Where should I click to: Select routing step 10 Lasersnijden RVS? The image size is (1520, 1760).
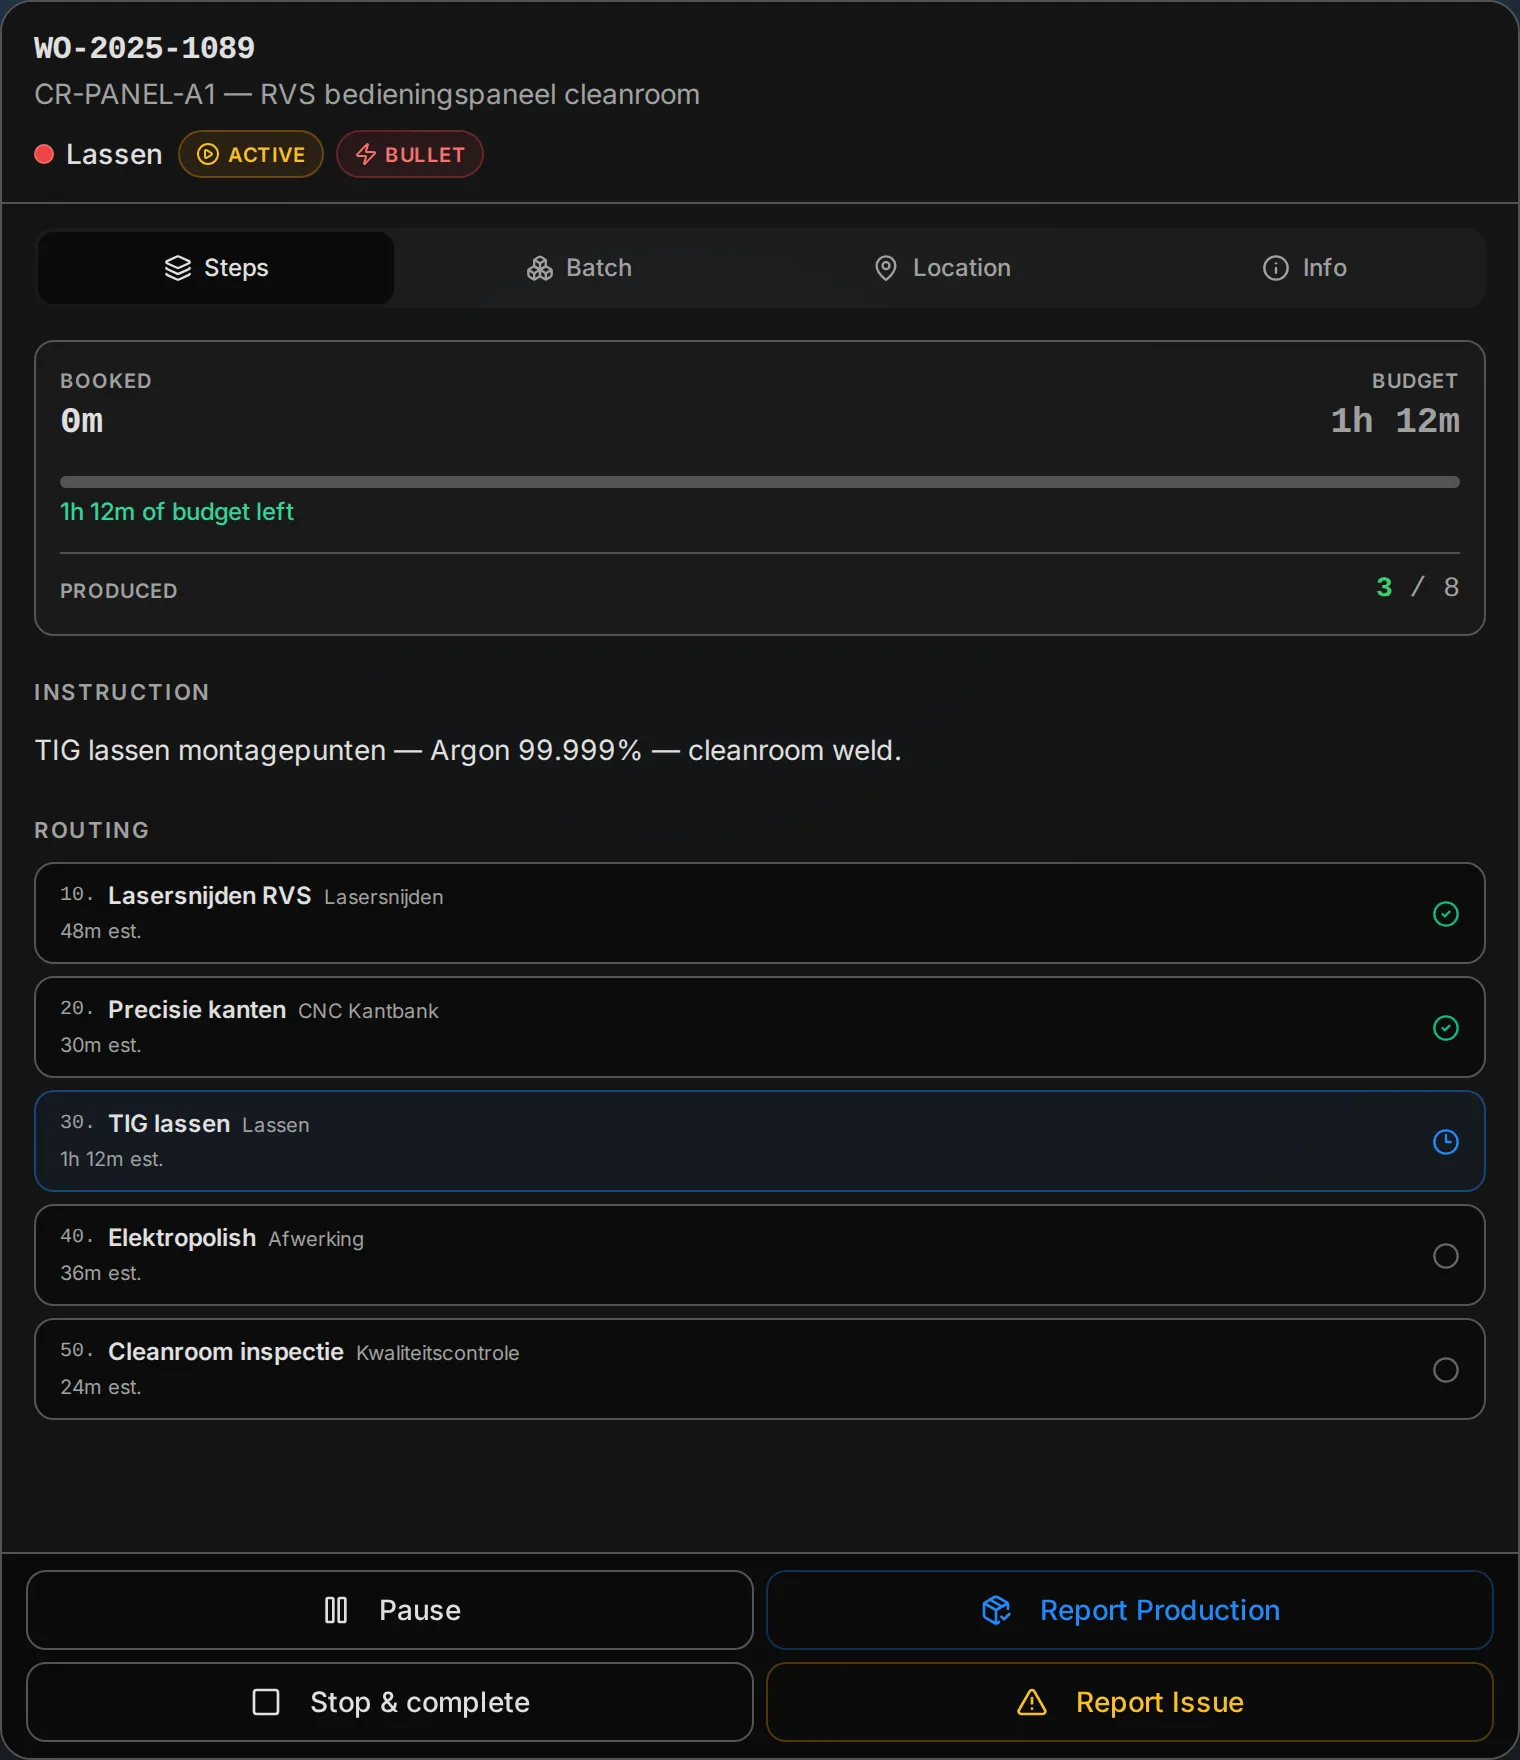pyautogui.click(x=760, y=913)
